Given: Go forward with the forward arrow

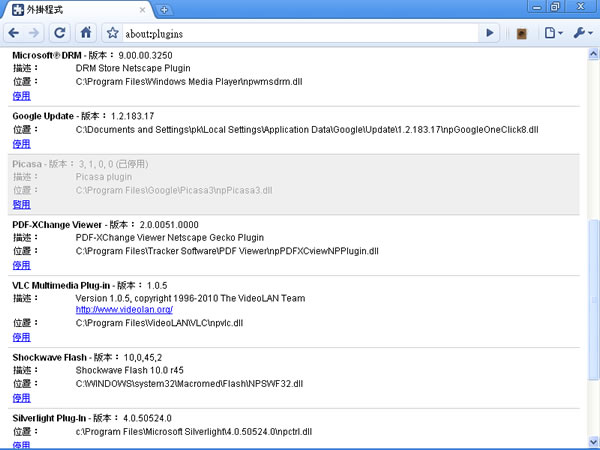Looking at the screenshot, I should pyautogui.click(x=34, y=33).
